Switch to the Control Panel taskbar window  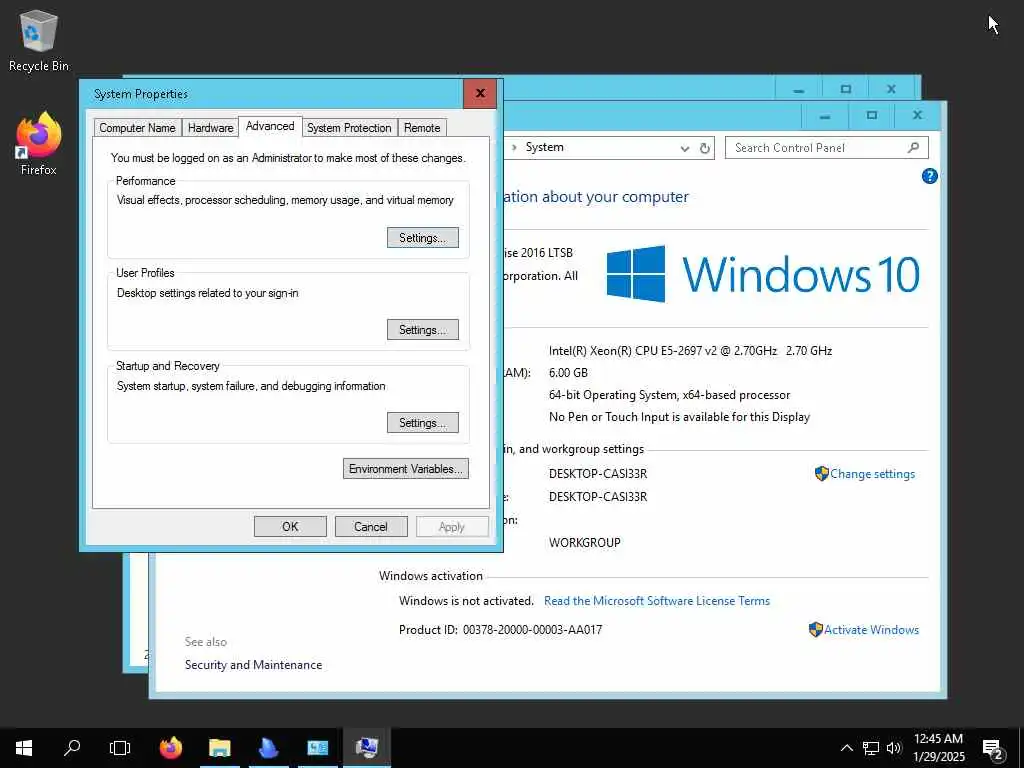[x=317, y=748]
